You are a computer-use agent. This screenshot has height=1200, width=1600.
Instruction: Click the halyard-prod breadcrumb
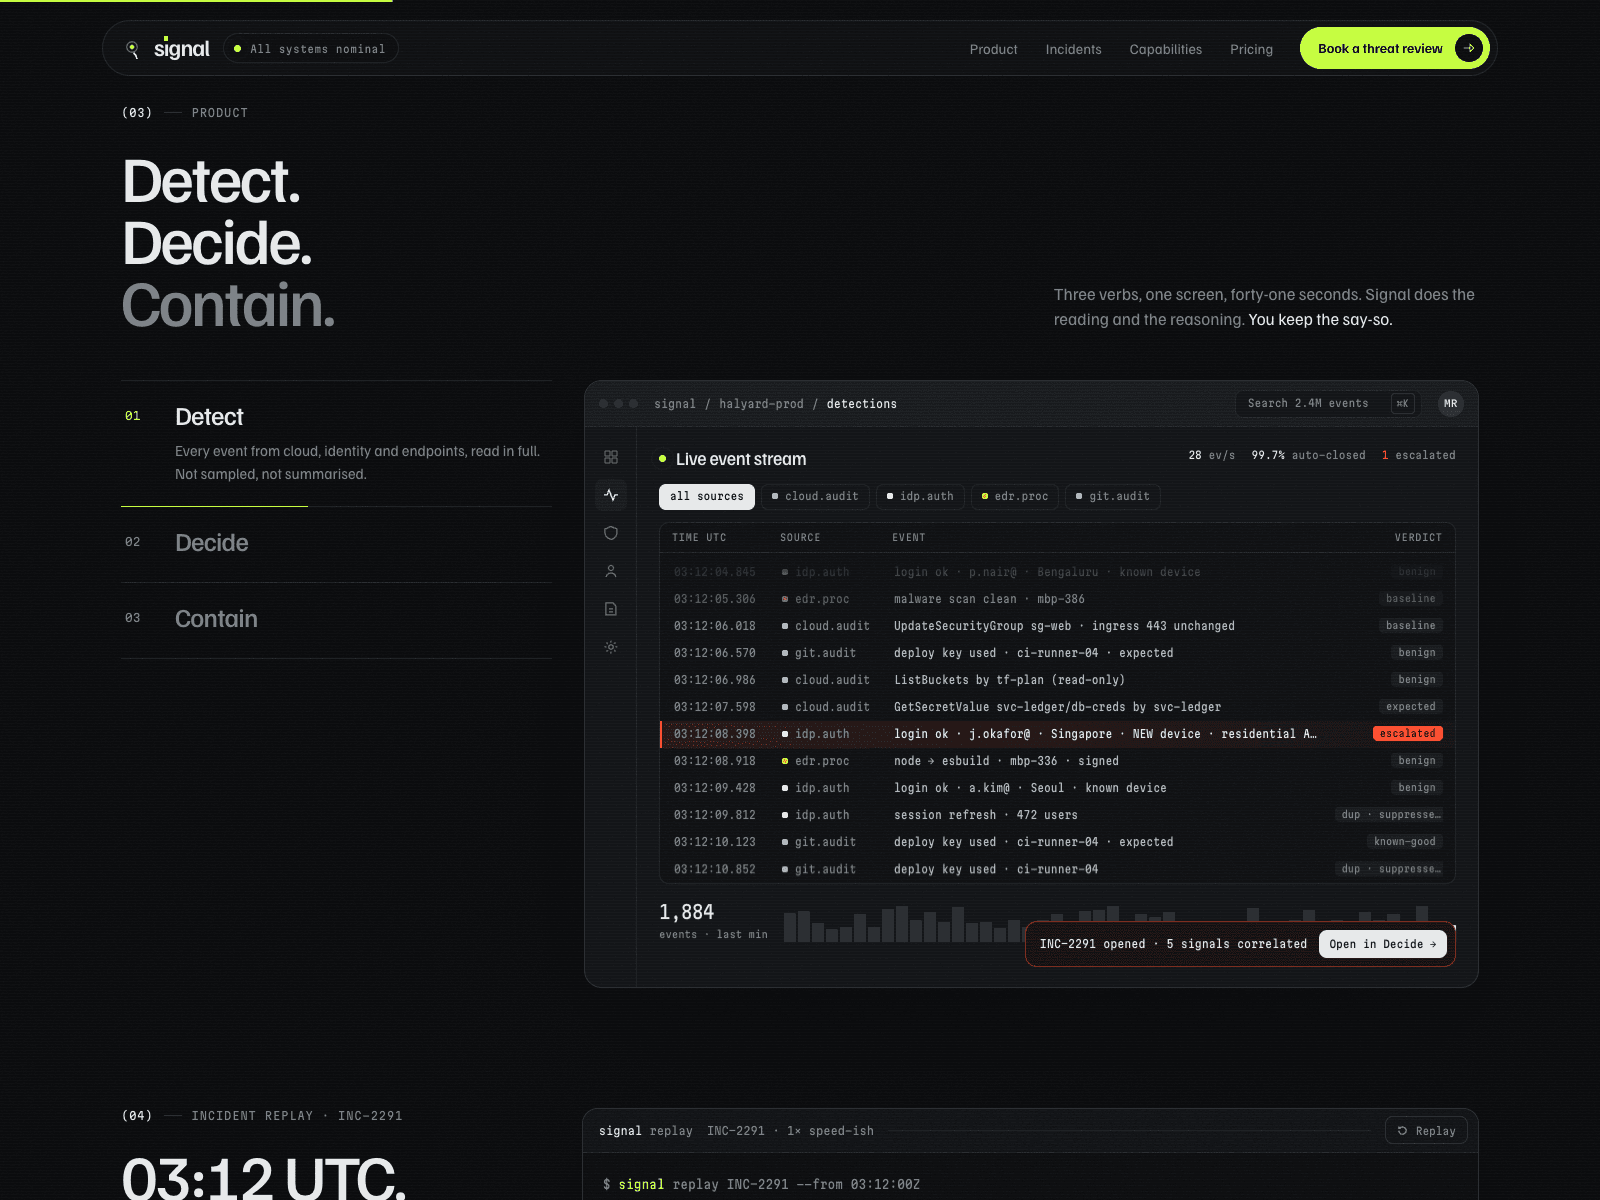761,404
